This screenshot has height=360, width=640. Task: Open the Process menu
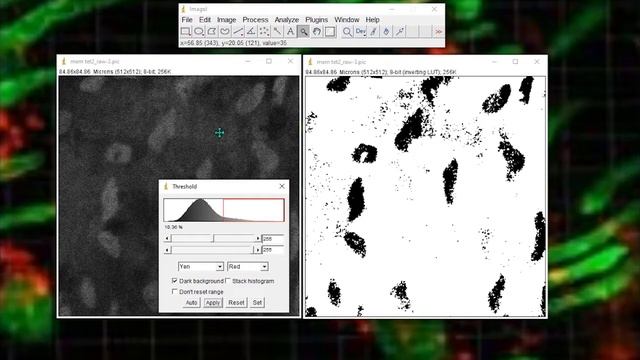click(256, 20)
